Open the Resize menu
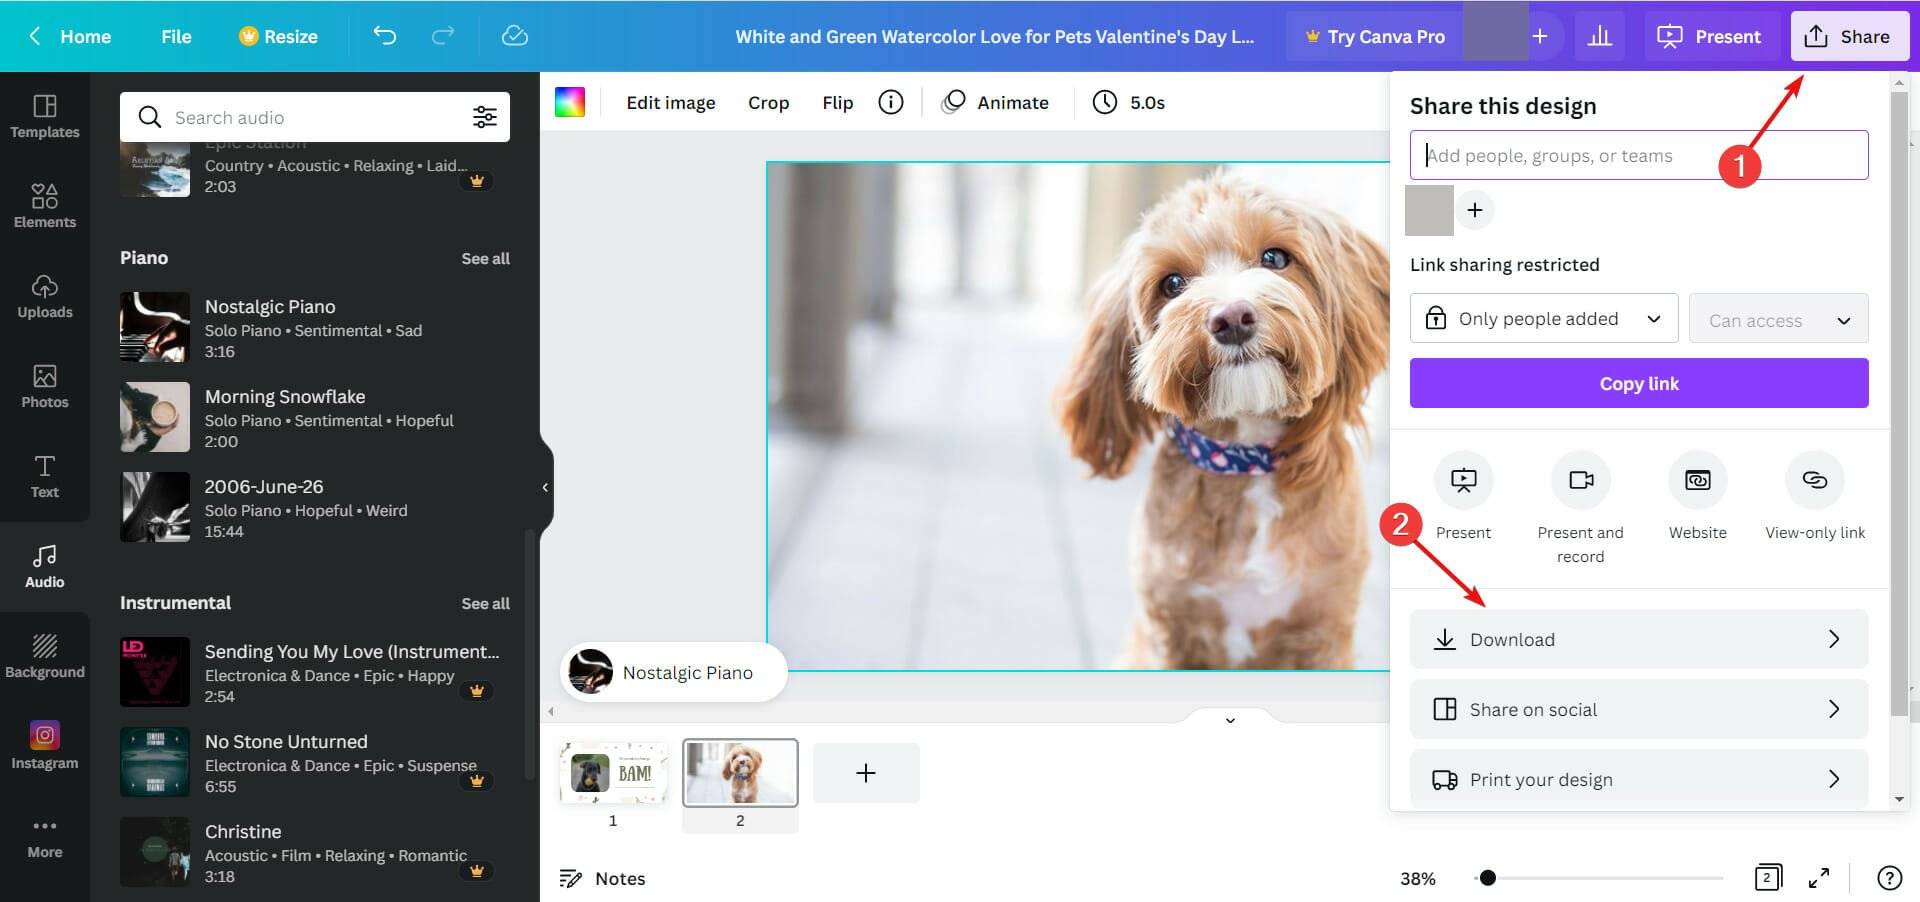Screen dimensions: 1920x902 [x=279, y=36]
